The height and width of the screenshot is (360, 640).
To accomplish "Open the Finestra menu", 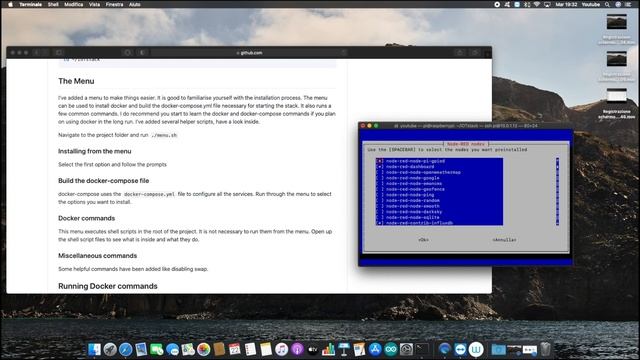I will (x=114, y=4).
